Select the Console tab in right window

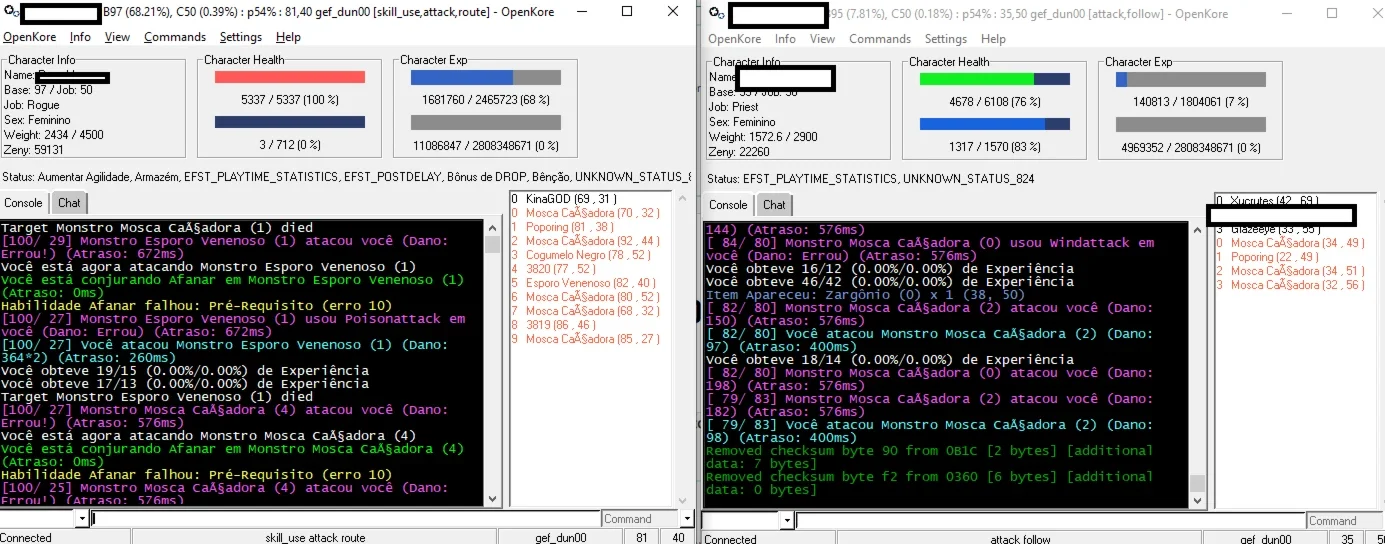(x=728, y=205)
